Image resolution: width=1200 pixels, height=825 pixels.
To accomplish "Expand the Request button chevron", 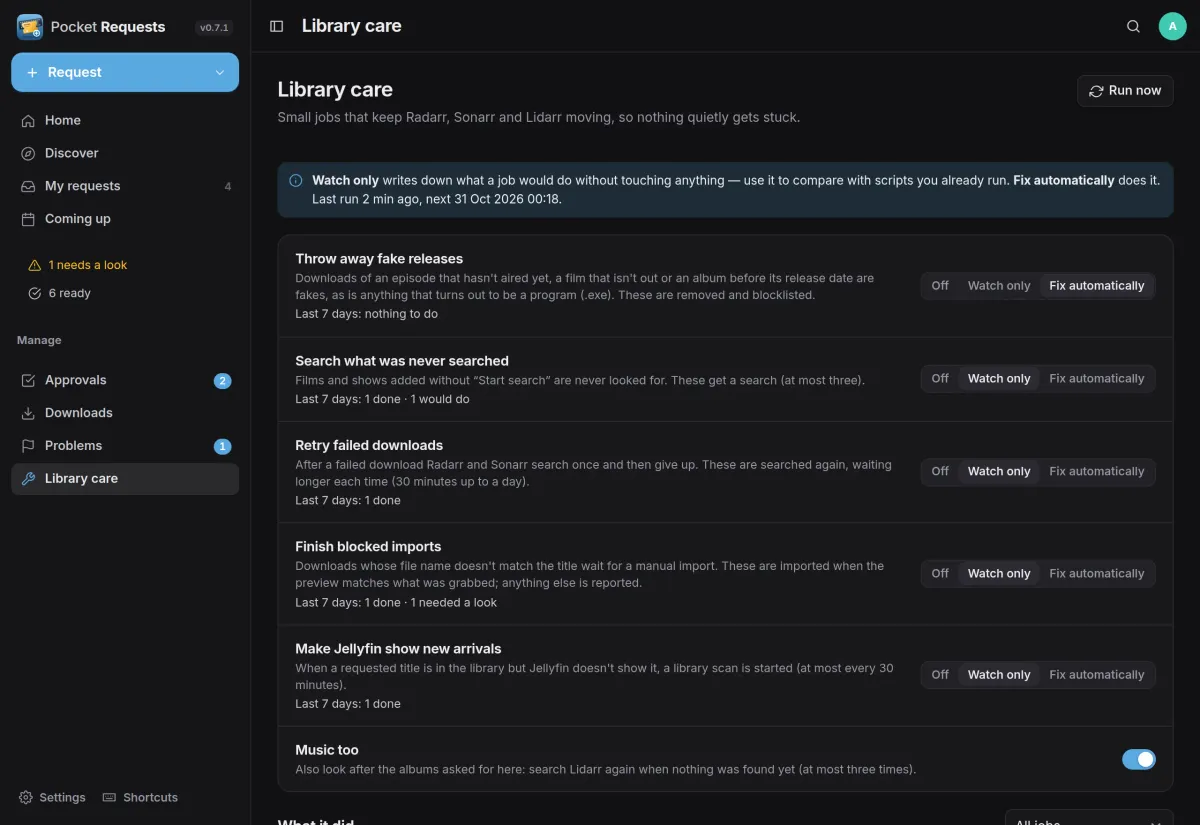I will (x=220, y=72).
